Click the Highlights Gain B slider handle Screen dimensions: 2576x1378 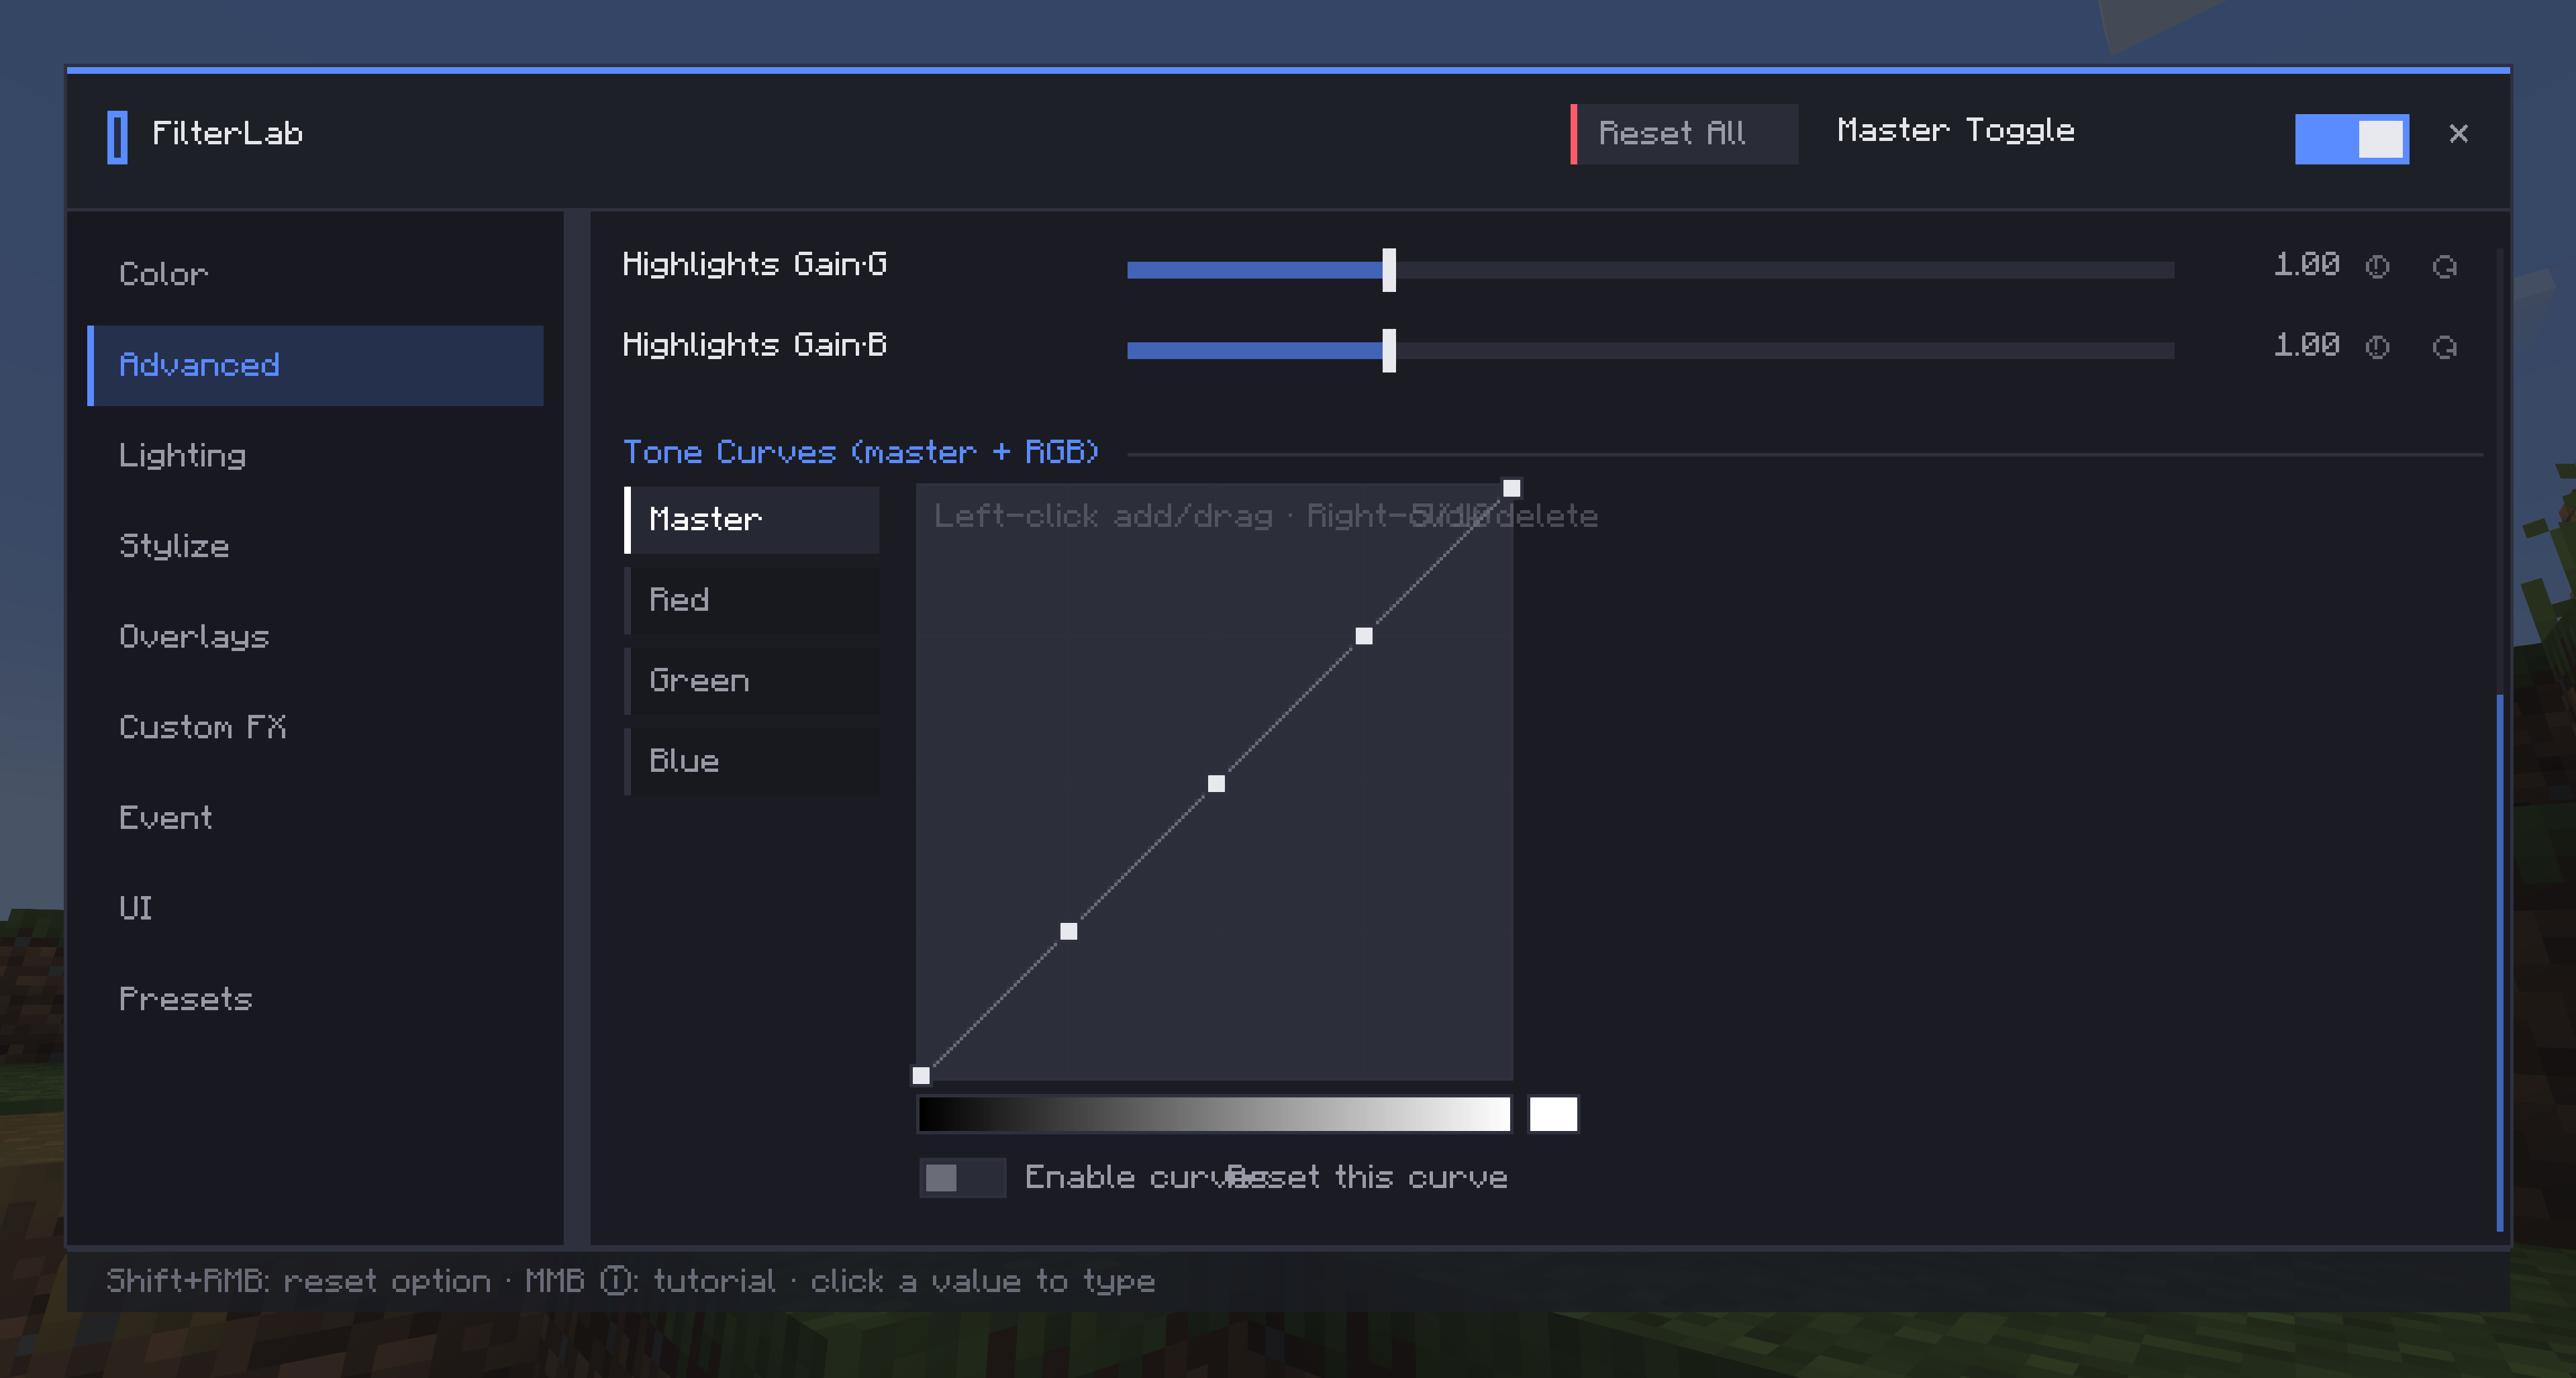(1389, 350)
